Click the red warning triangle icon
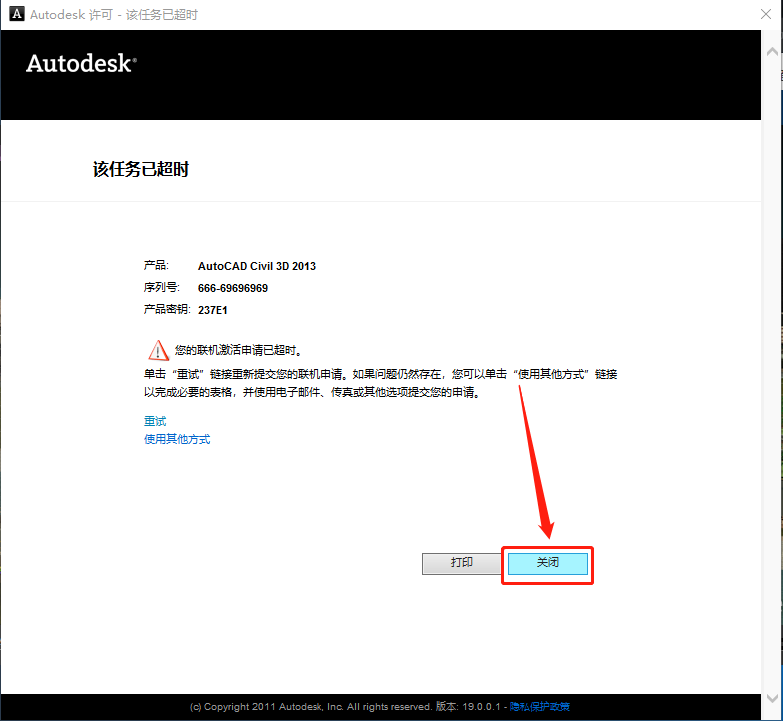 [158, 350]
